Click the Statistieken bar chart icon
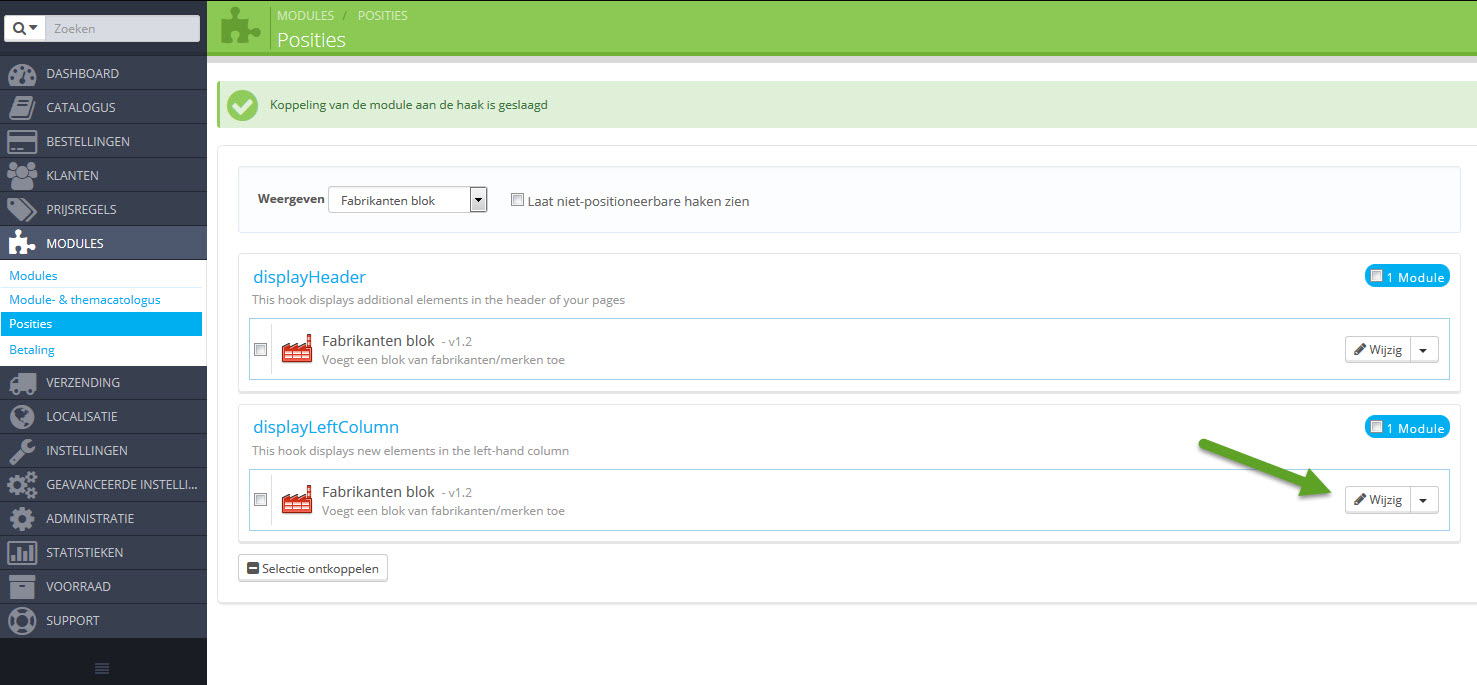The width and height of the screenshot is (1477, 685). (22, 553)
